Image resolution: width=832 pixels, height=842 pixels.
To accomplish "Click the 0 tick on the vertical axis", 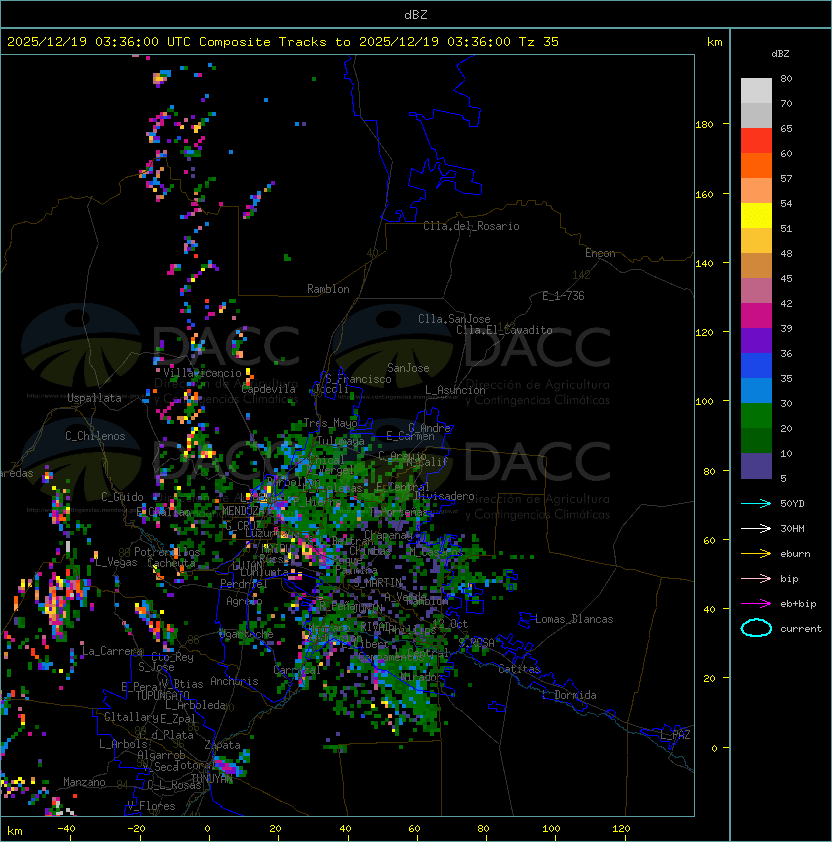I will tap(714, 748).
